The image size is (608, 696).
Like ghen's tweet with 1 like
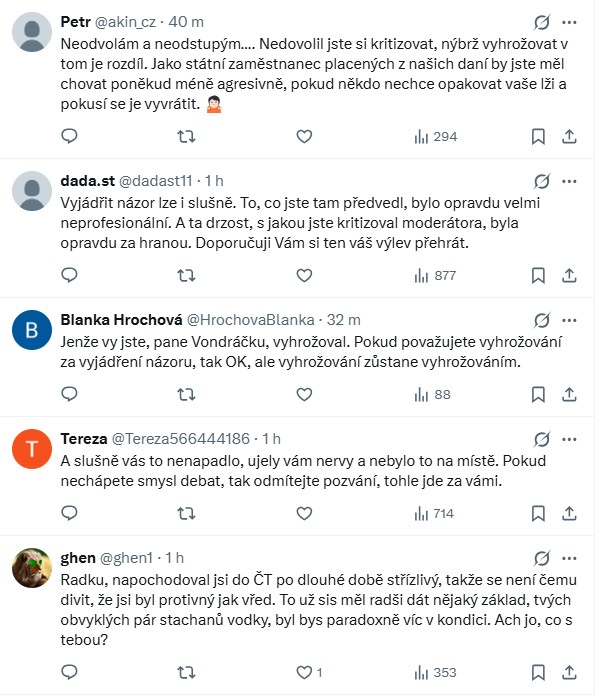[x=307, y=672]
